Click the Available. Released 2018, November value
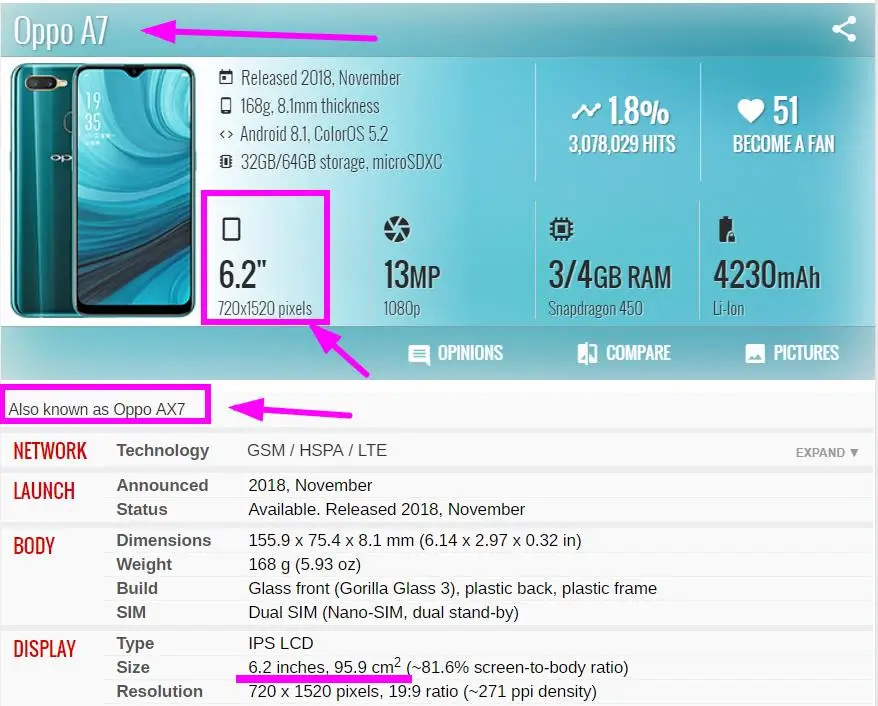This screenshot has width=878, height=706. click(x=386, y=509)
